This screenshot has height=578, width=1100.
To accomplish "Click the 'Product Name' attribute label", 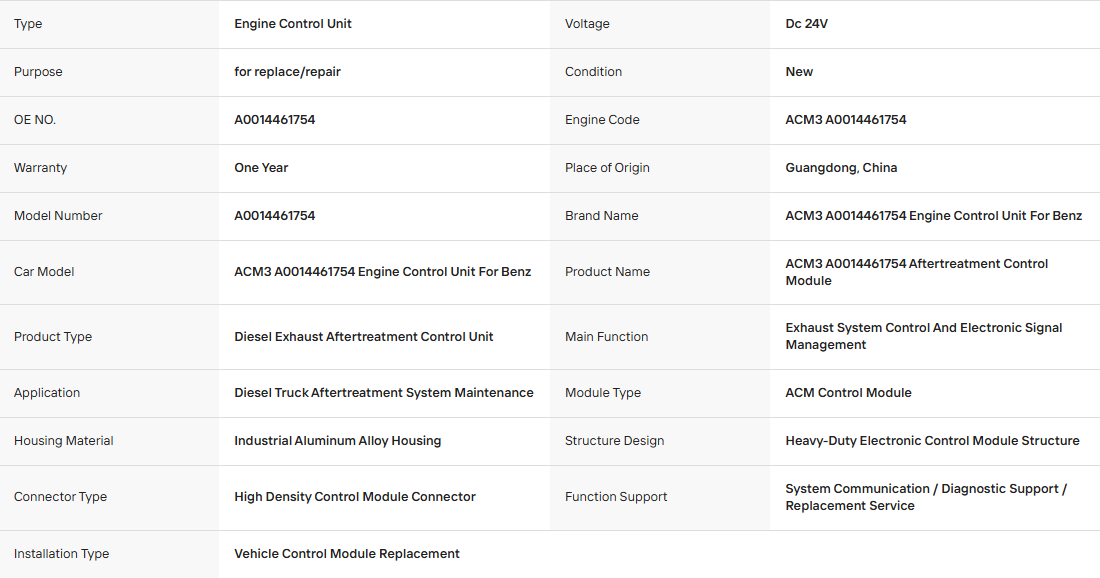I will 608,272.
